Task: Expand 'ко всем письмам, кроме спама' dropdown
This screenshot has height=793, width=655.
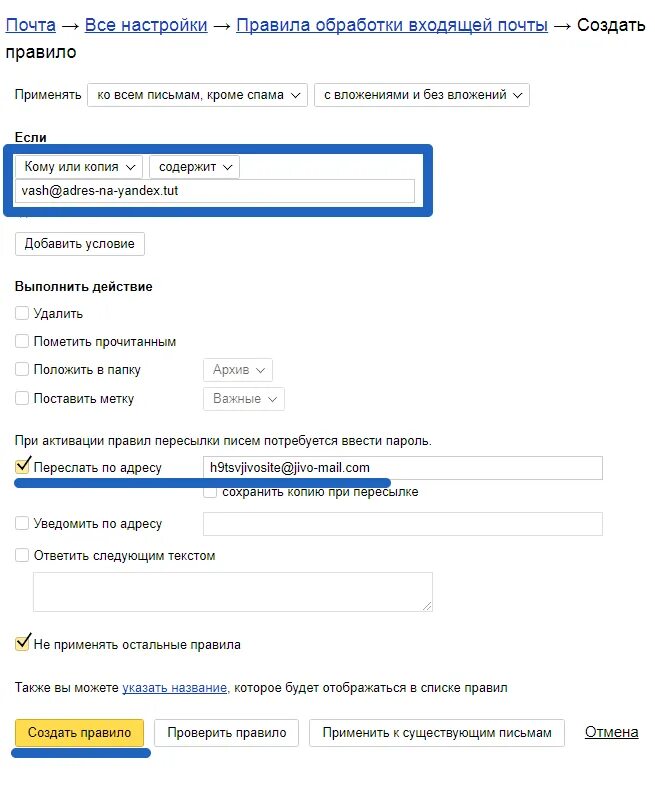Action: pyautogui.click(x=197, y=95)
